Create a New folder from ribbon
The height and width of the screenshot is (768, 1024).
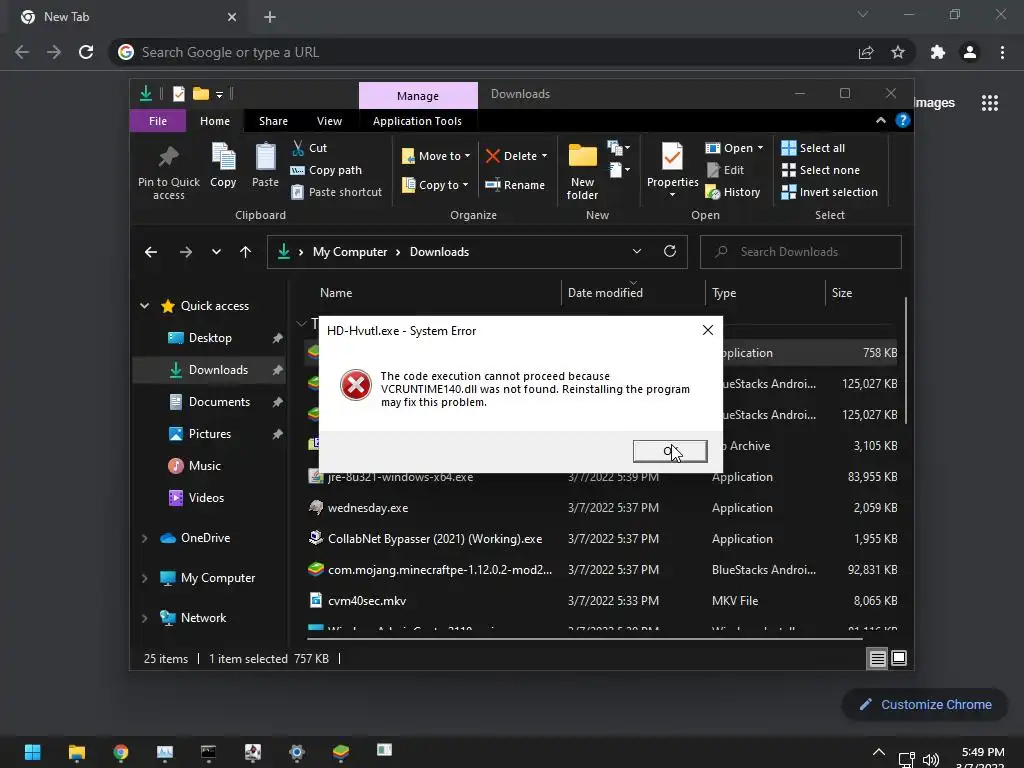click(583, 172)
